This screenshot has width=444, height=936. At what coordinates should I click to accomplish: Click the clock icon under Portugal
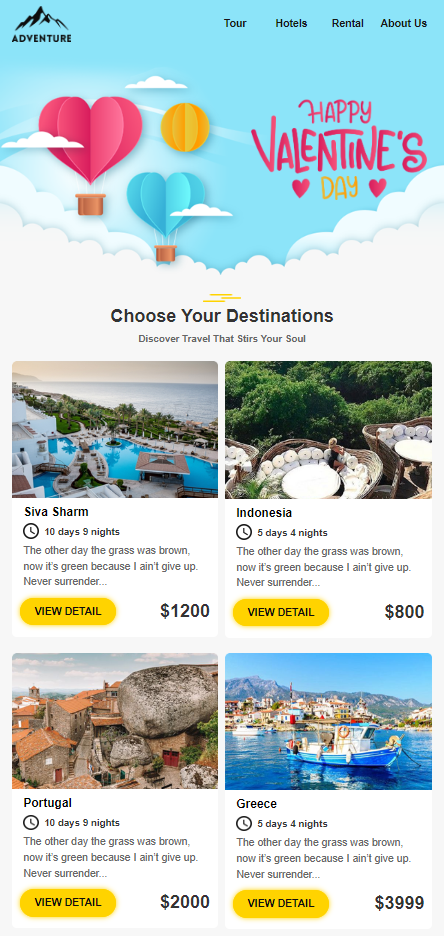(x=31, y=822)
